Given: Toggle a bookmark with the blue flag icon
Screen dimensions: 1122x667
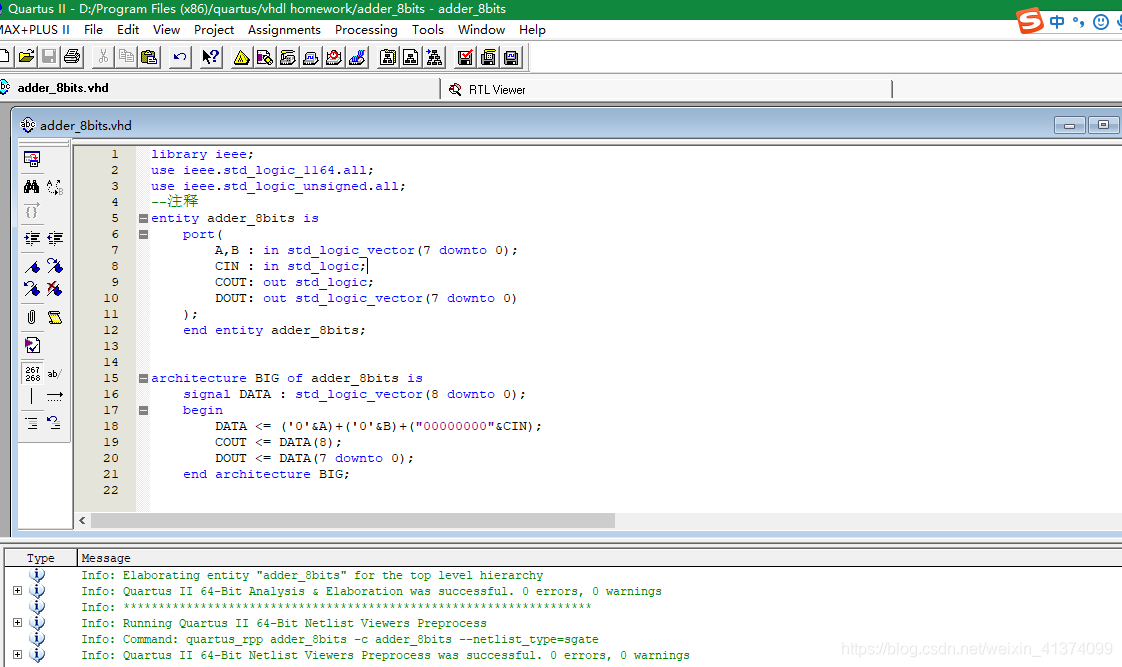Looking at the screenshot, I should tap(31, 266).
